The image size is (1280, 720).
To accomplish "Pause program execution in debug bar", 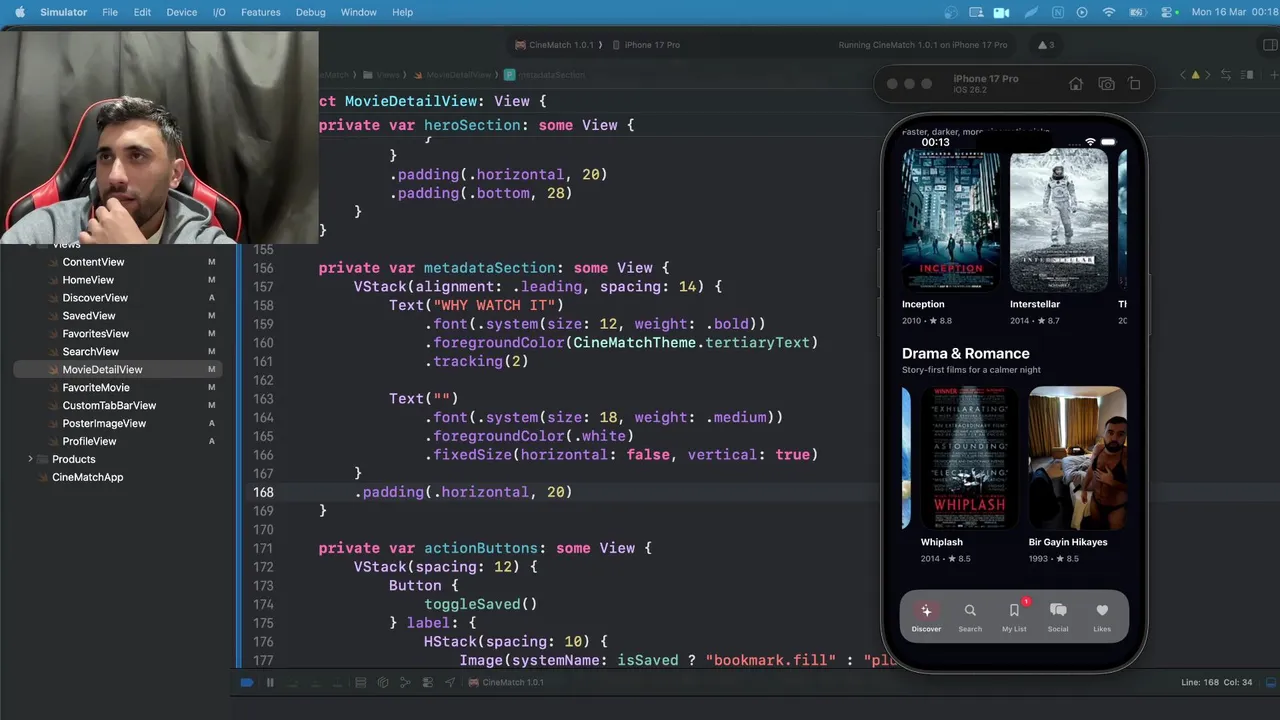I will click(270, 683).
